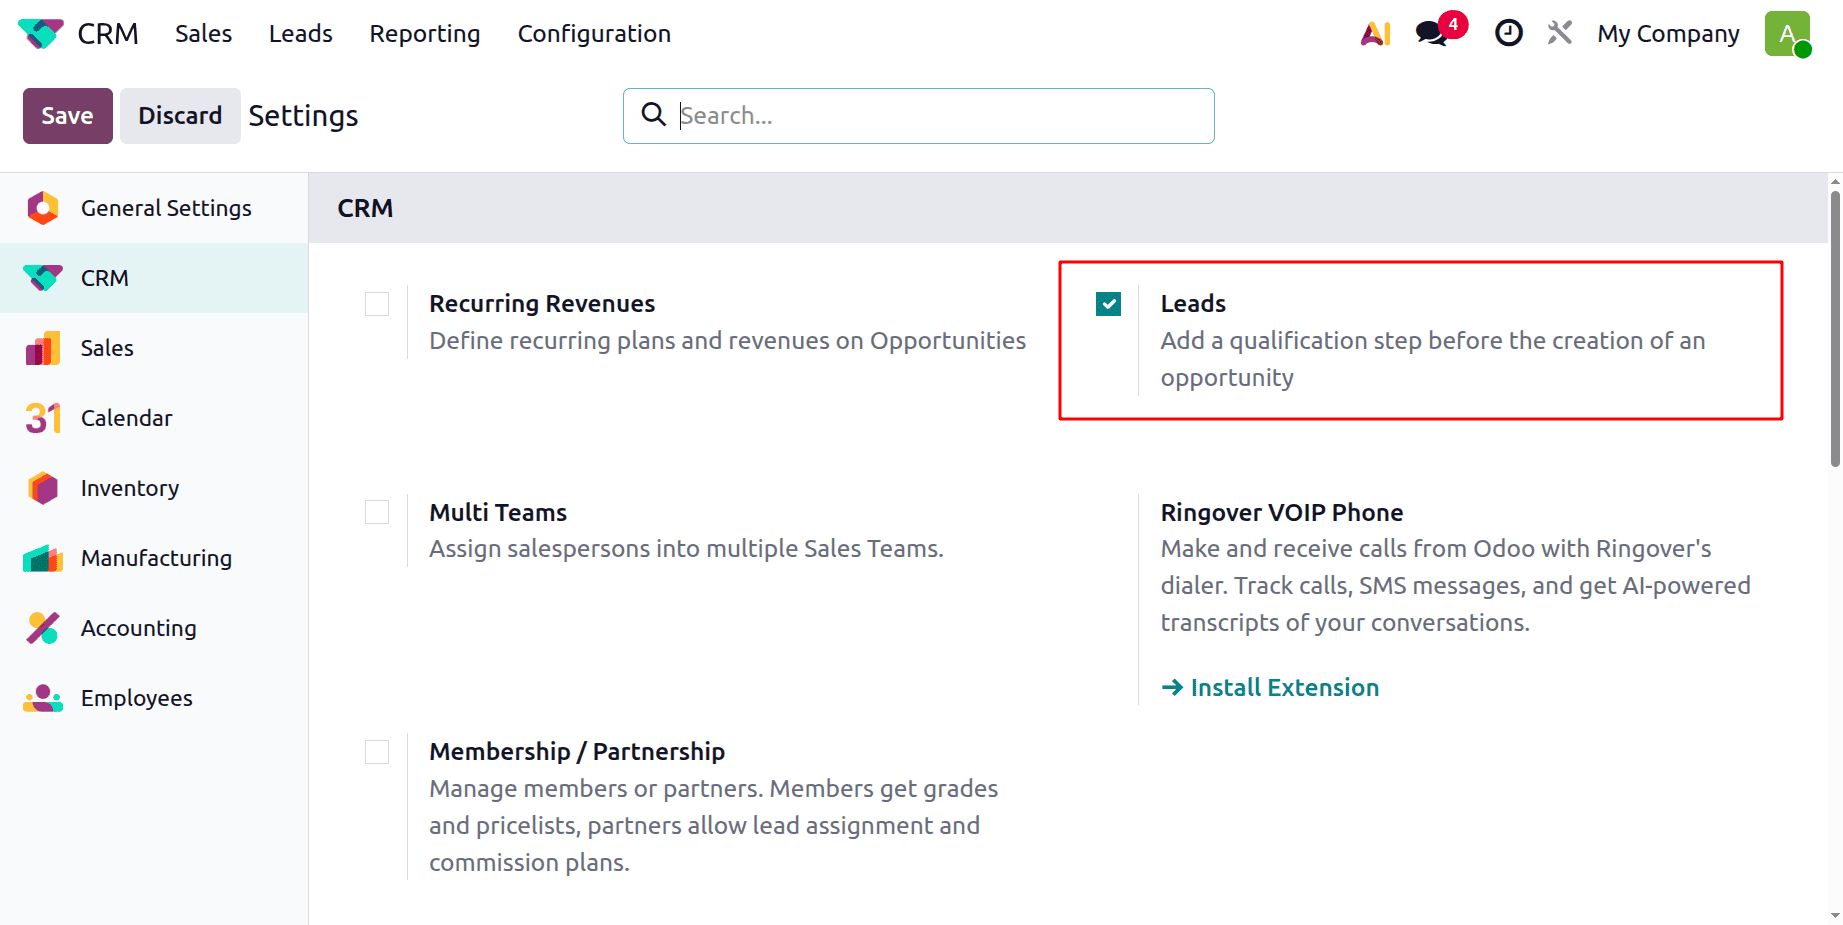Uncheck the Leads checkbox
The image size is (1843, 925).
[x=1108, y=304]
